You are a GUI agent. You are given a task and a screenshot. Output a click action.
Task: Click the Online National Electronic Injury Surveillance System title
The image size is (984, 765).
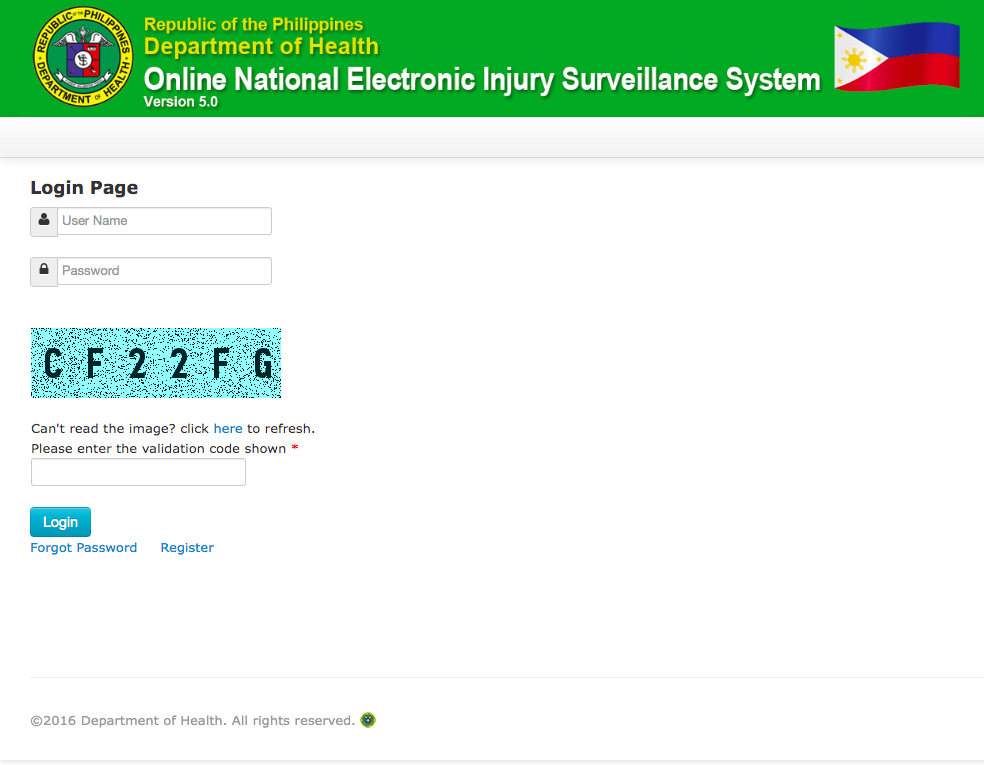[482, 80]
